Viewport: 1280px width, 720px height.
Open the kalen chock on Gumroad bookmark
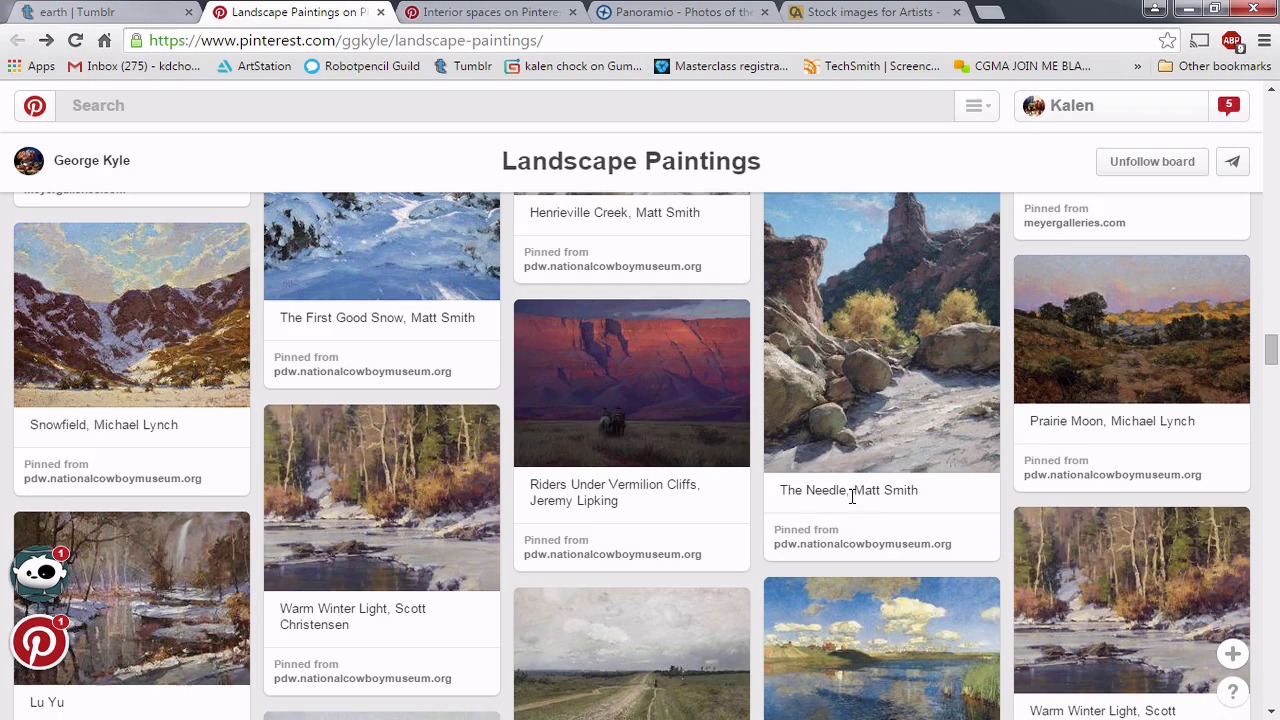coord(573,66)
